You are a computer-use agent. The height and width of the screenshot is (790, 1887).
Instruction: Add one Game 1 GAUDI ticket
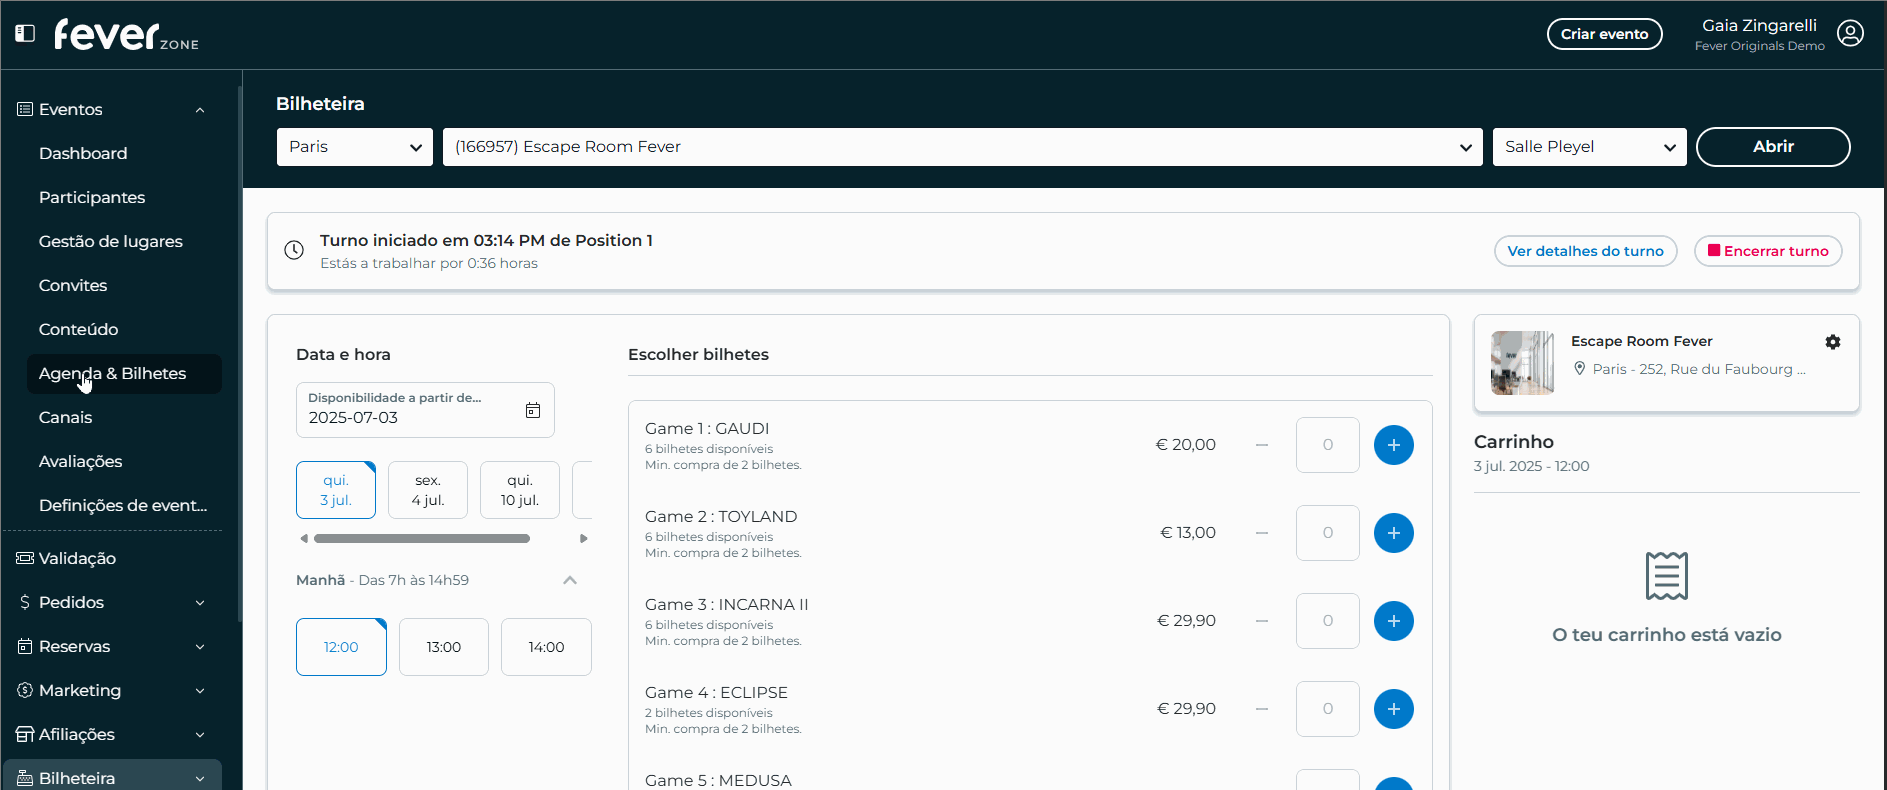[x=1394, y=445]
